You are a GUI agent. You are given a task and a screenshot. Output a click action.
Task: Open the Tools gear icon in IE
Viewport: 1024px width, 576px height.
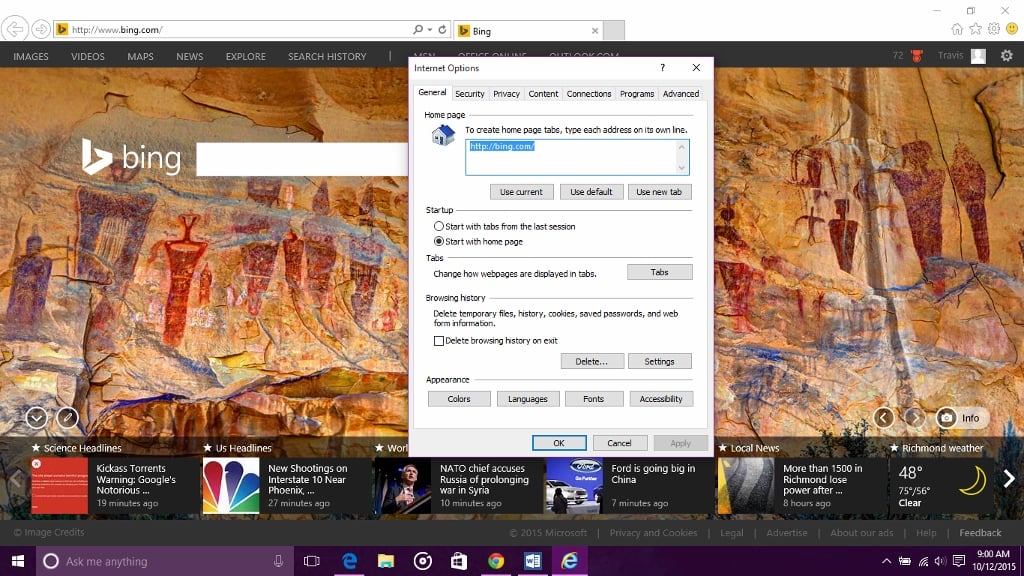click(994, 29)
